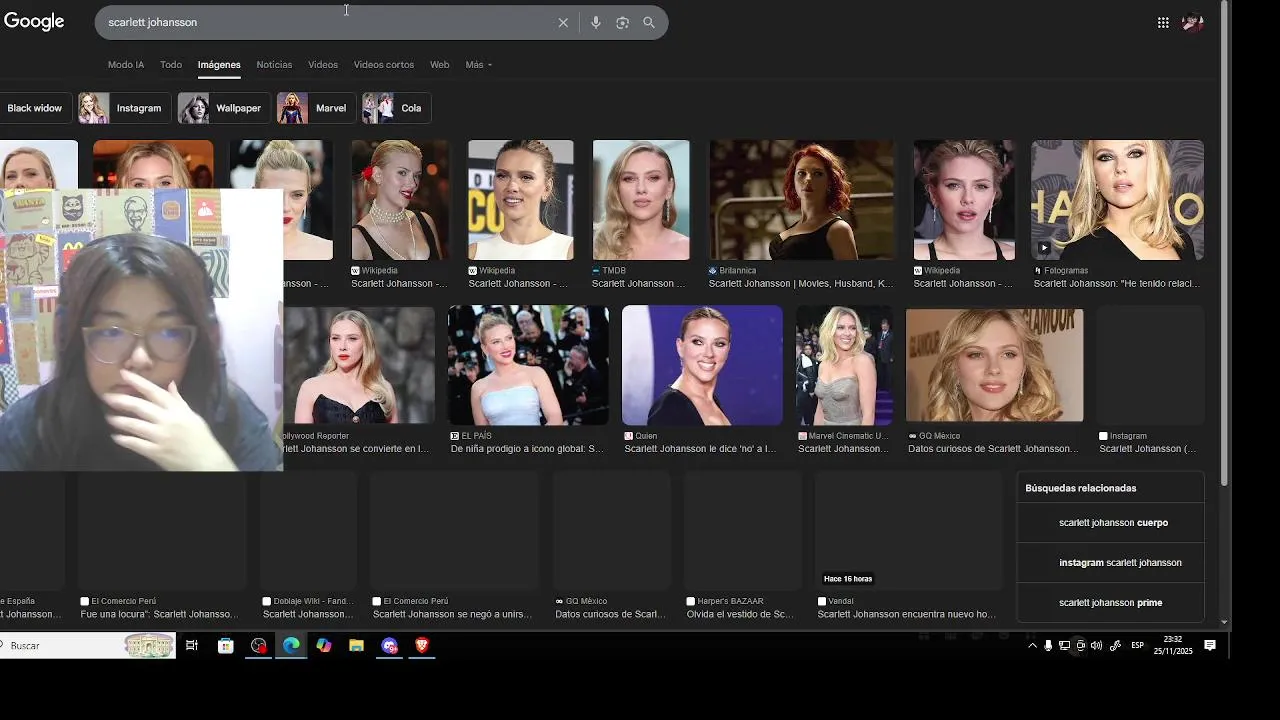
Task: Open File Explorer from taskbar
Action: click(356, 646)
